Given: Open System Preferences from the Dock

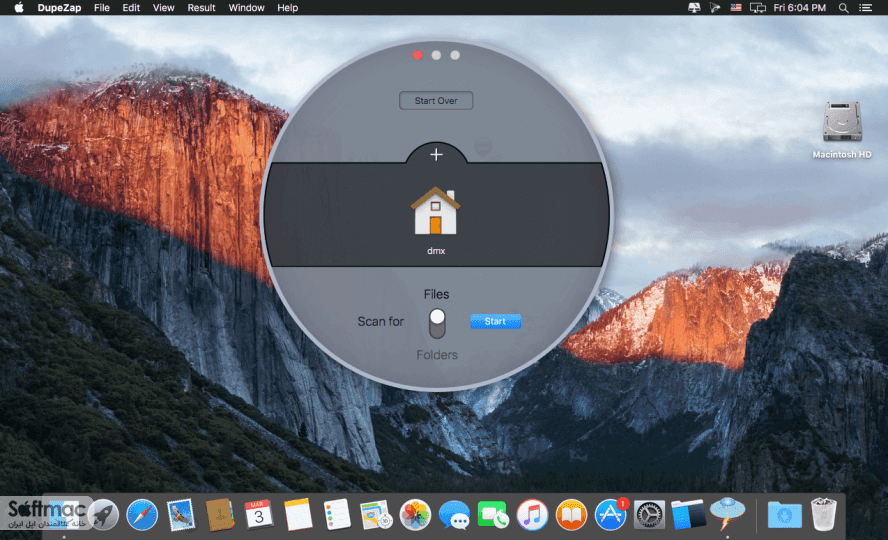Looking at the screenshot, I should click(x=649, y=515).
